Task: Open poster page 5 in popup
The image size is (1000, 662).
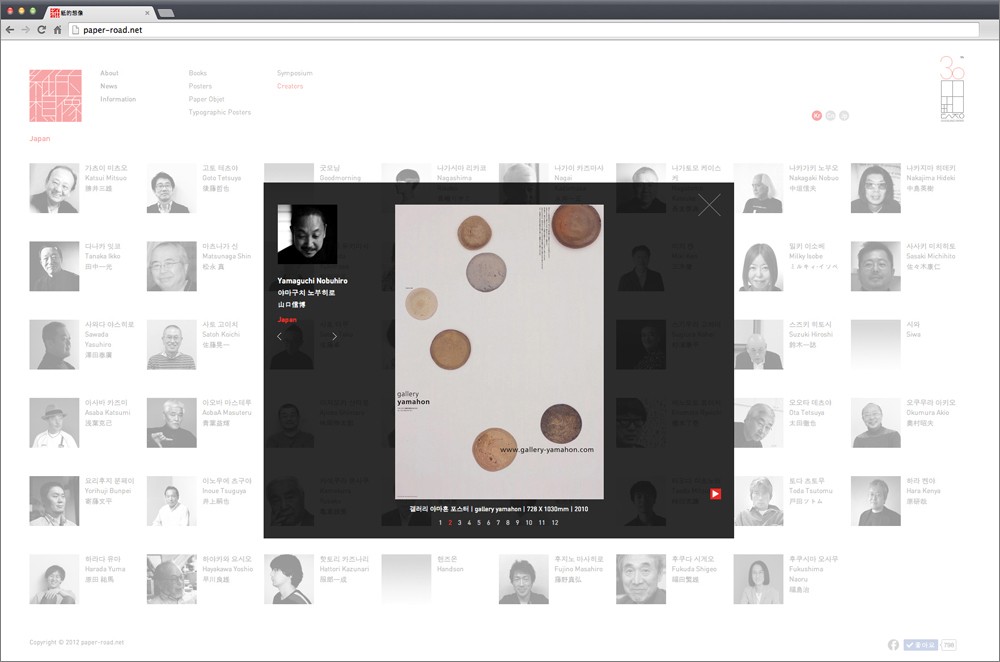Action: (478, 522)
